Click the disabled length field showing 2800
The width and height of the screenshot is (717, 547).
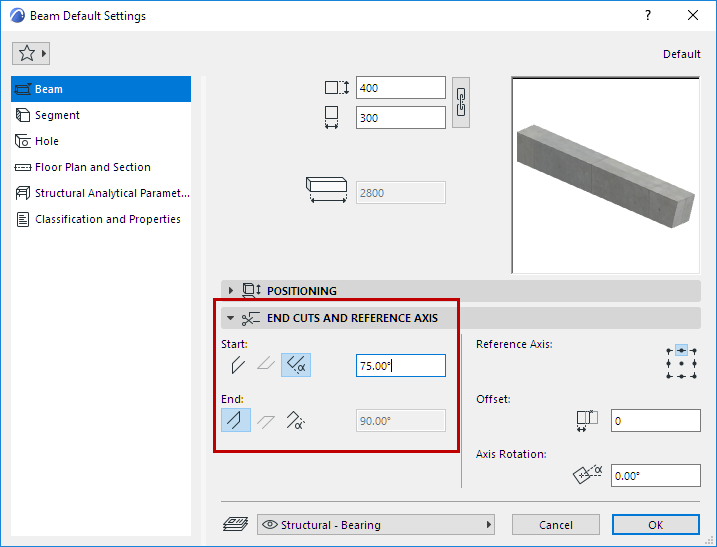pyautogui.click(x=401, y=193)
